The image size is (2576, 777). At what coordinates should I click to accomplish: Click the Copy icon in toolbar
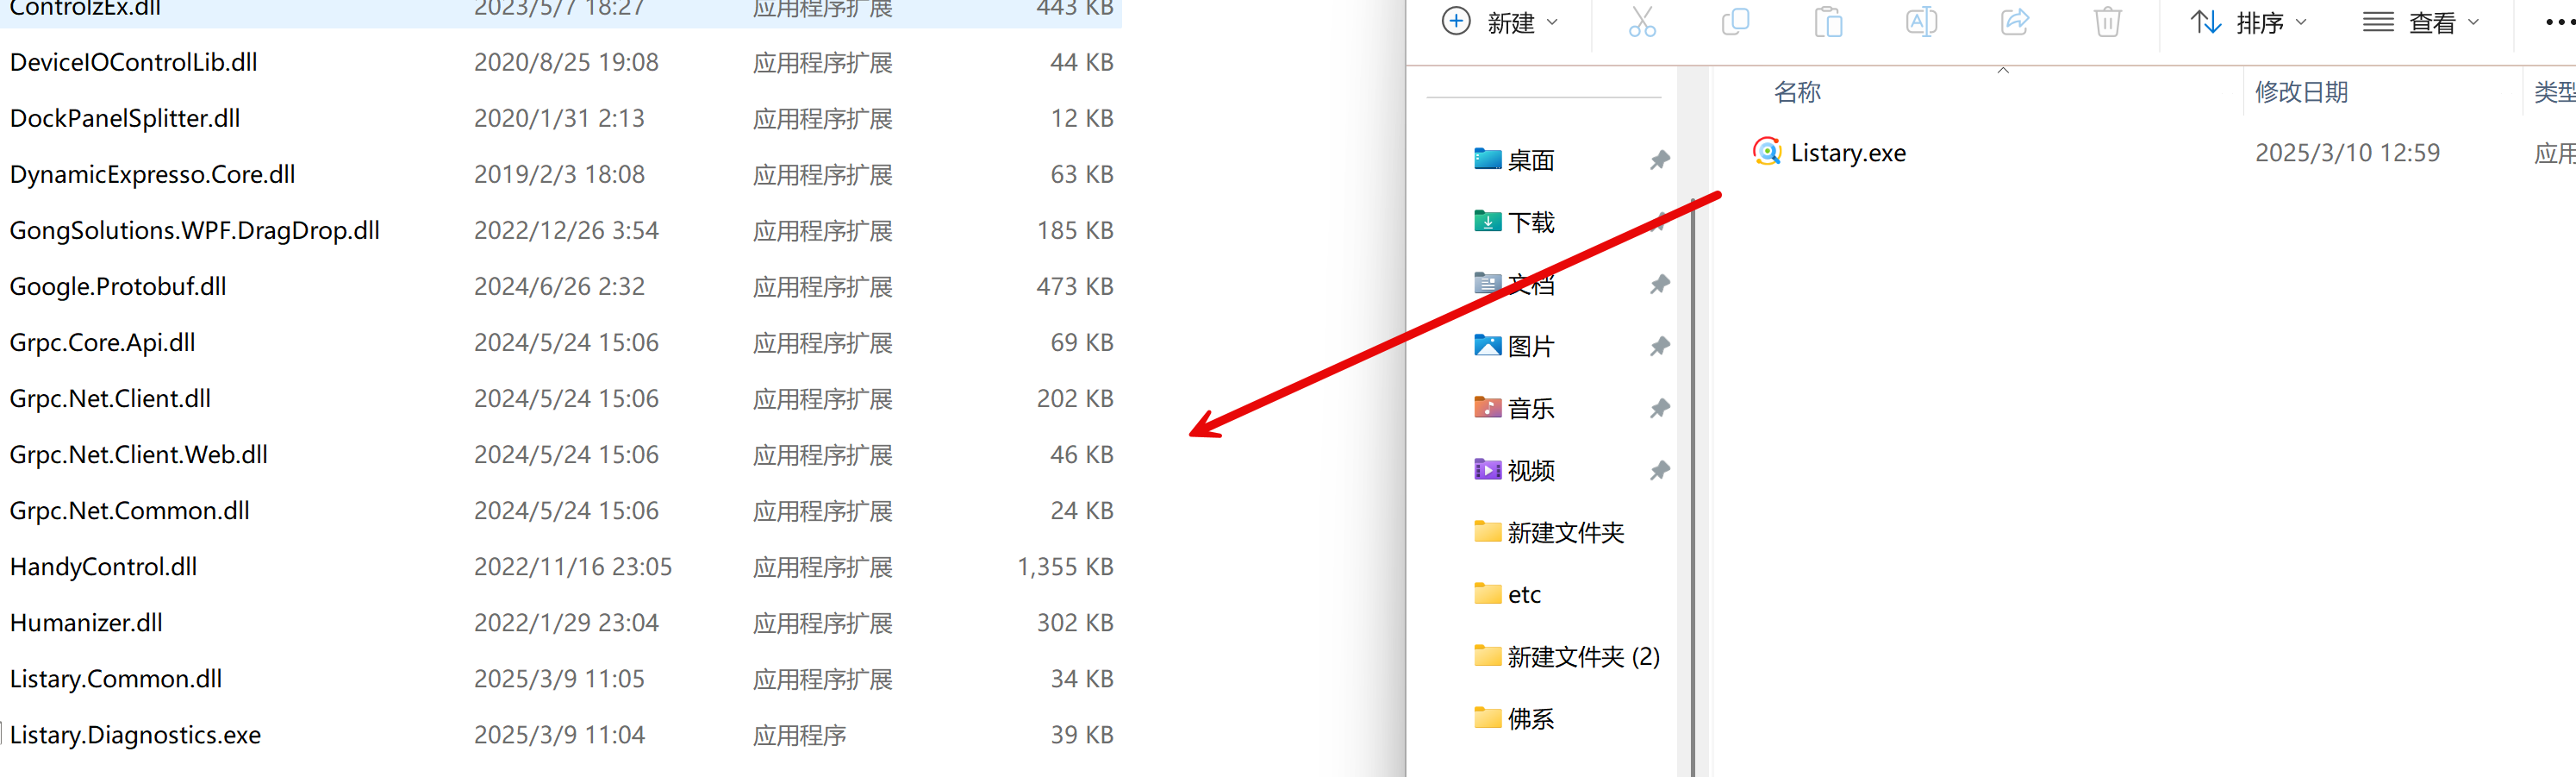pyautogui.click(x=1735, y=22)
